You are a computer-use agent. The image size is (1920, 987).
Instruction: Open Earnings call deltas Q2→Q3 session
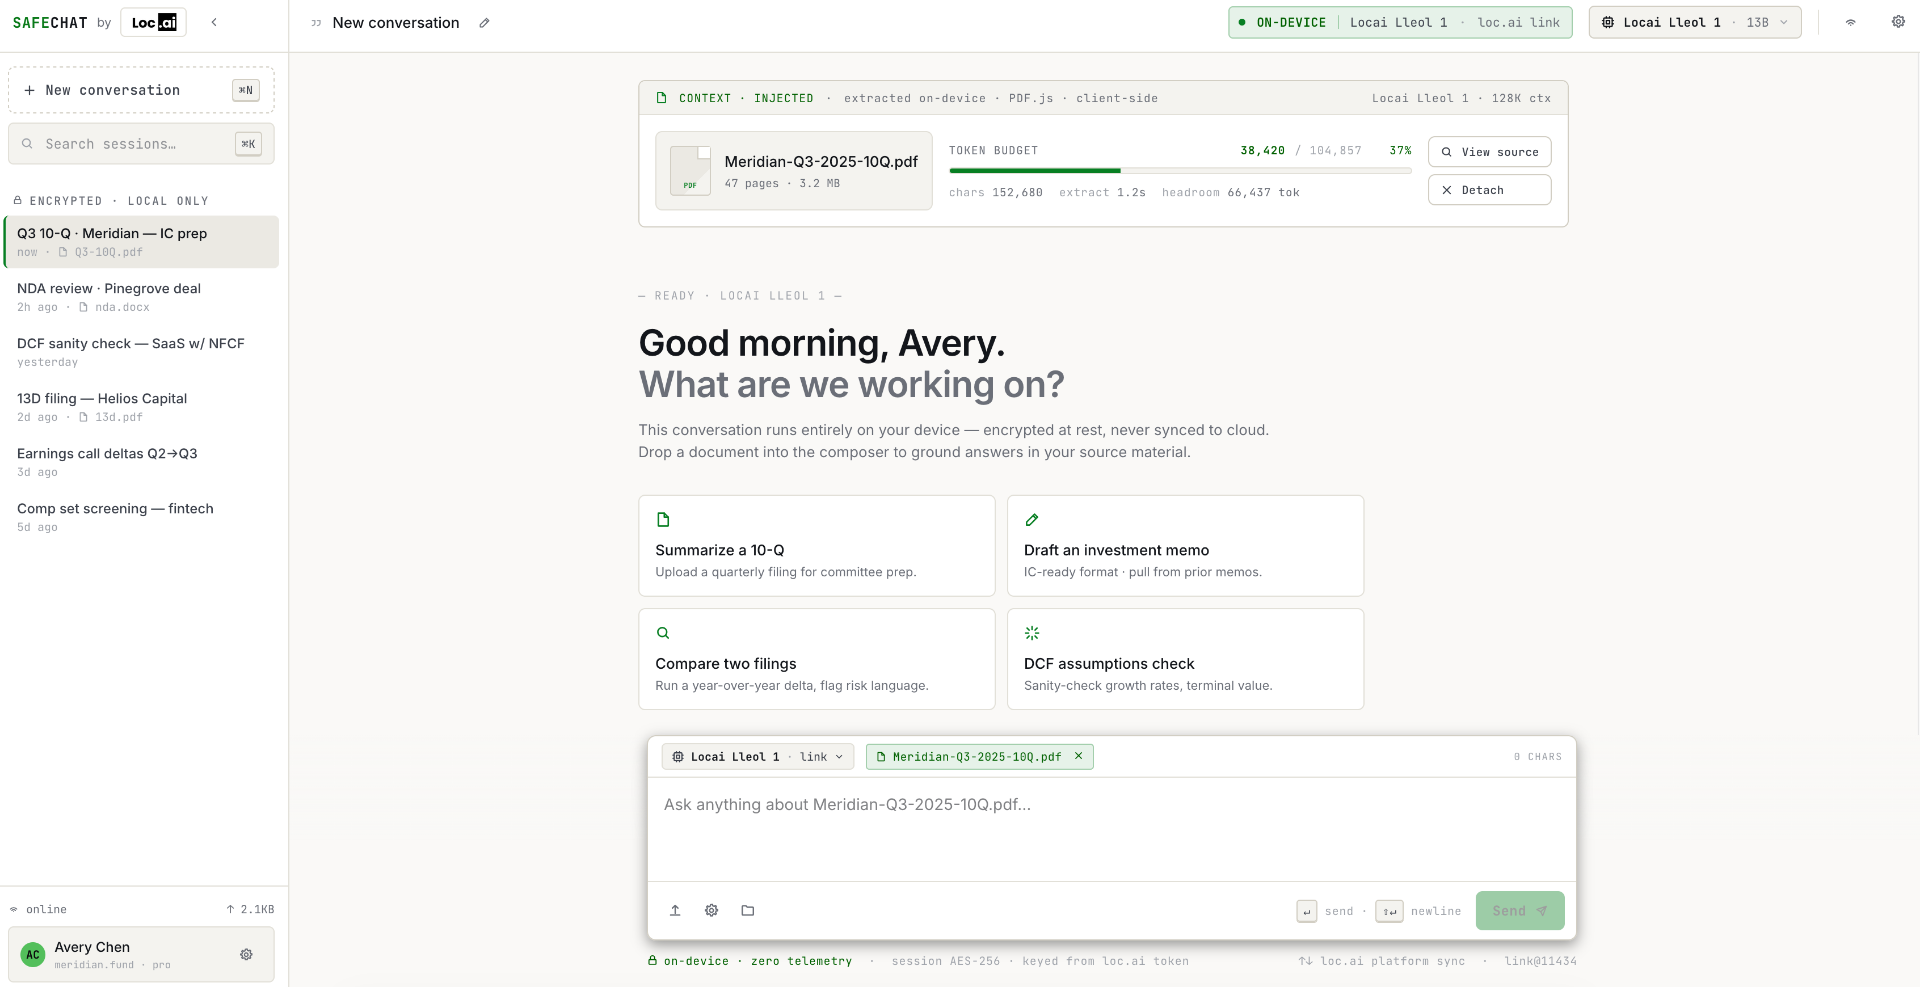141,462
